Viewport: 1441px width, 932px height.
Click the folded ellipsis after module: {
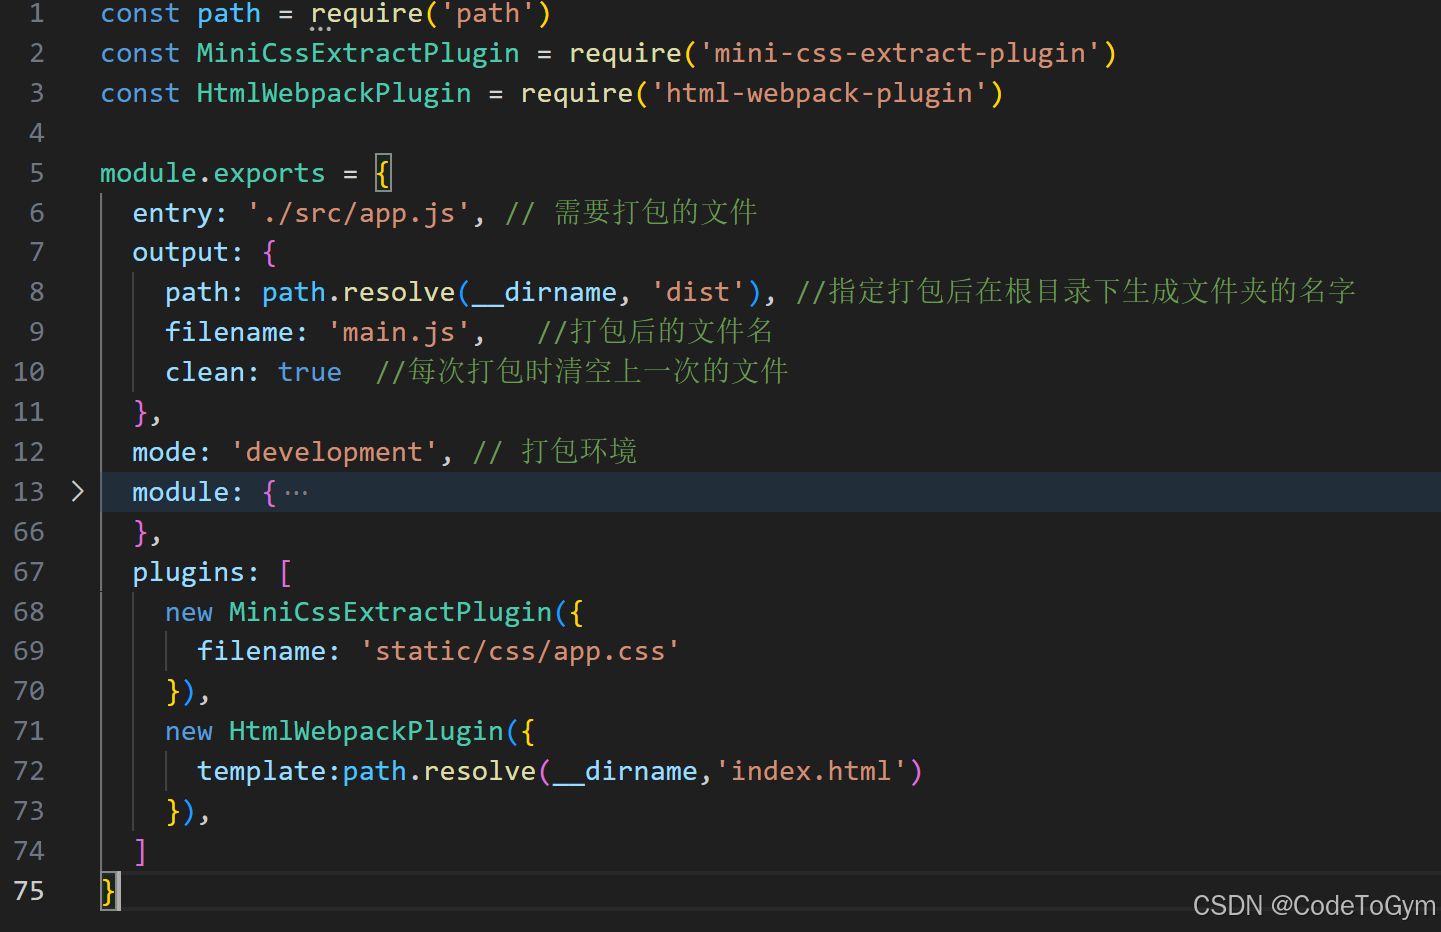(x=296, y=493)
